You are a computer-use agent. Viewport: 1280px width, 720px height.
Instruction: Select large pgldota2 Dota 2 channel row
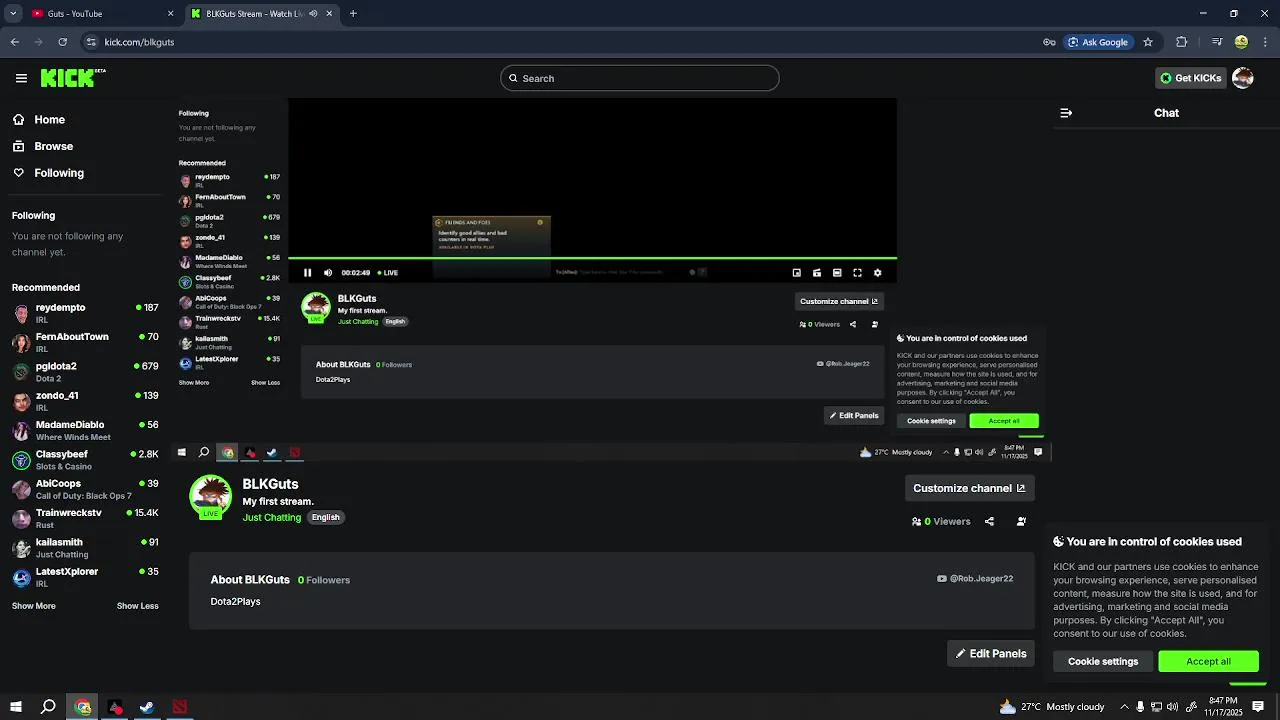[x=85, y=372]
